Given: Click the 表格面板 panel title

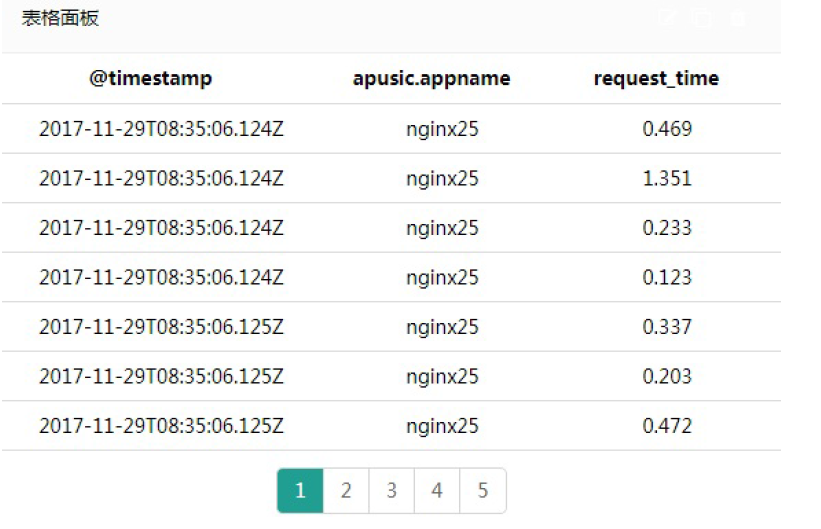Looking at the screenshot, I should pos(60,18).
